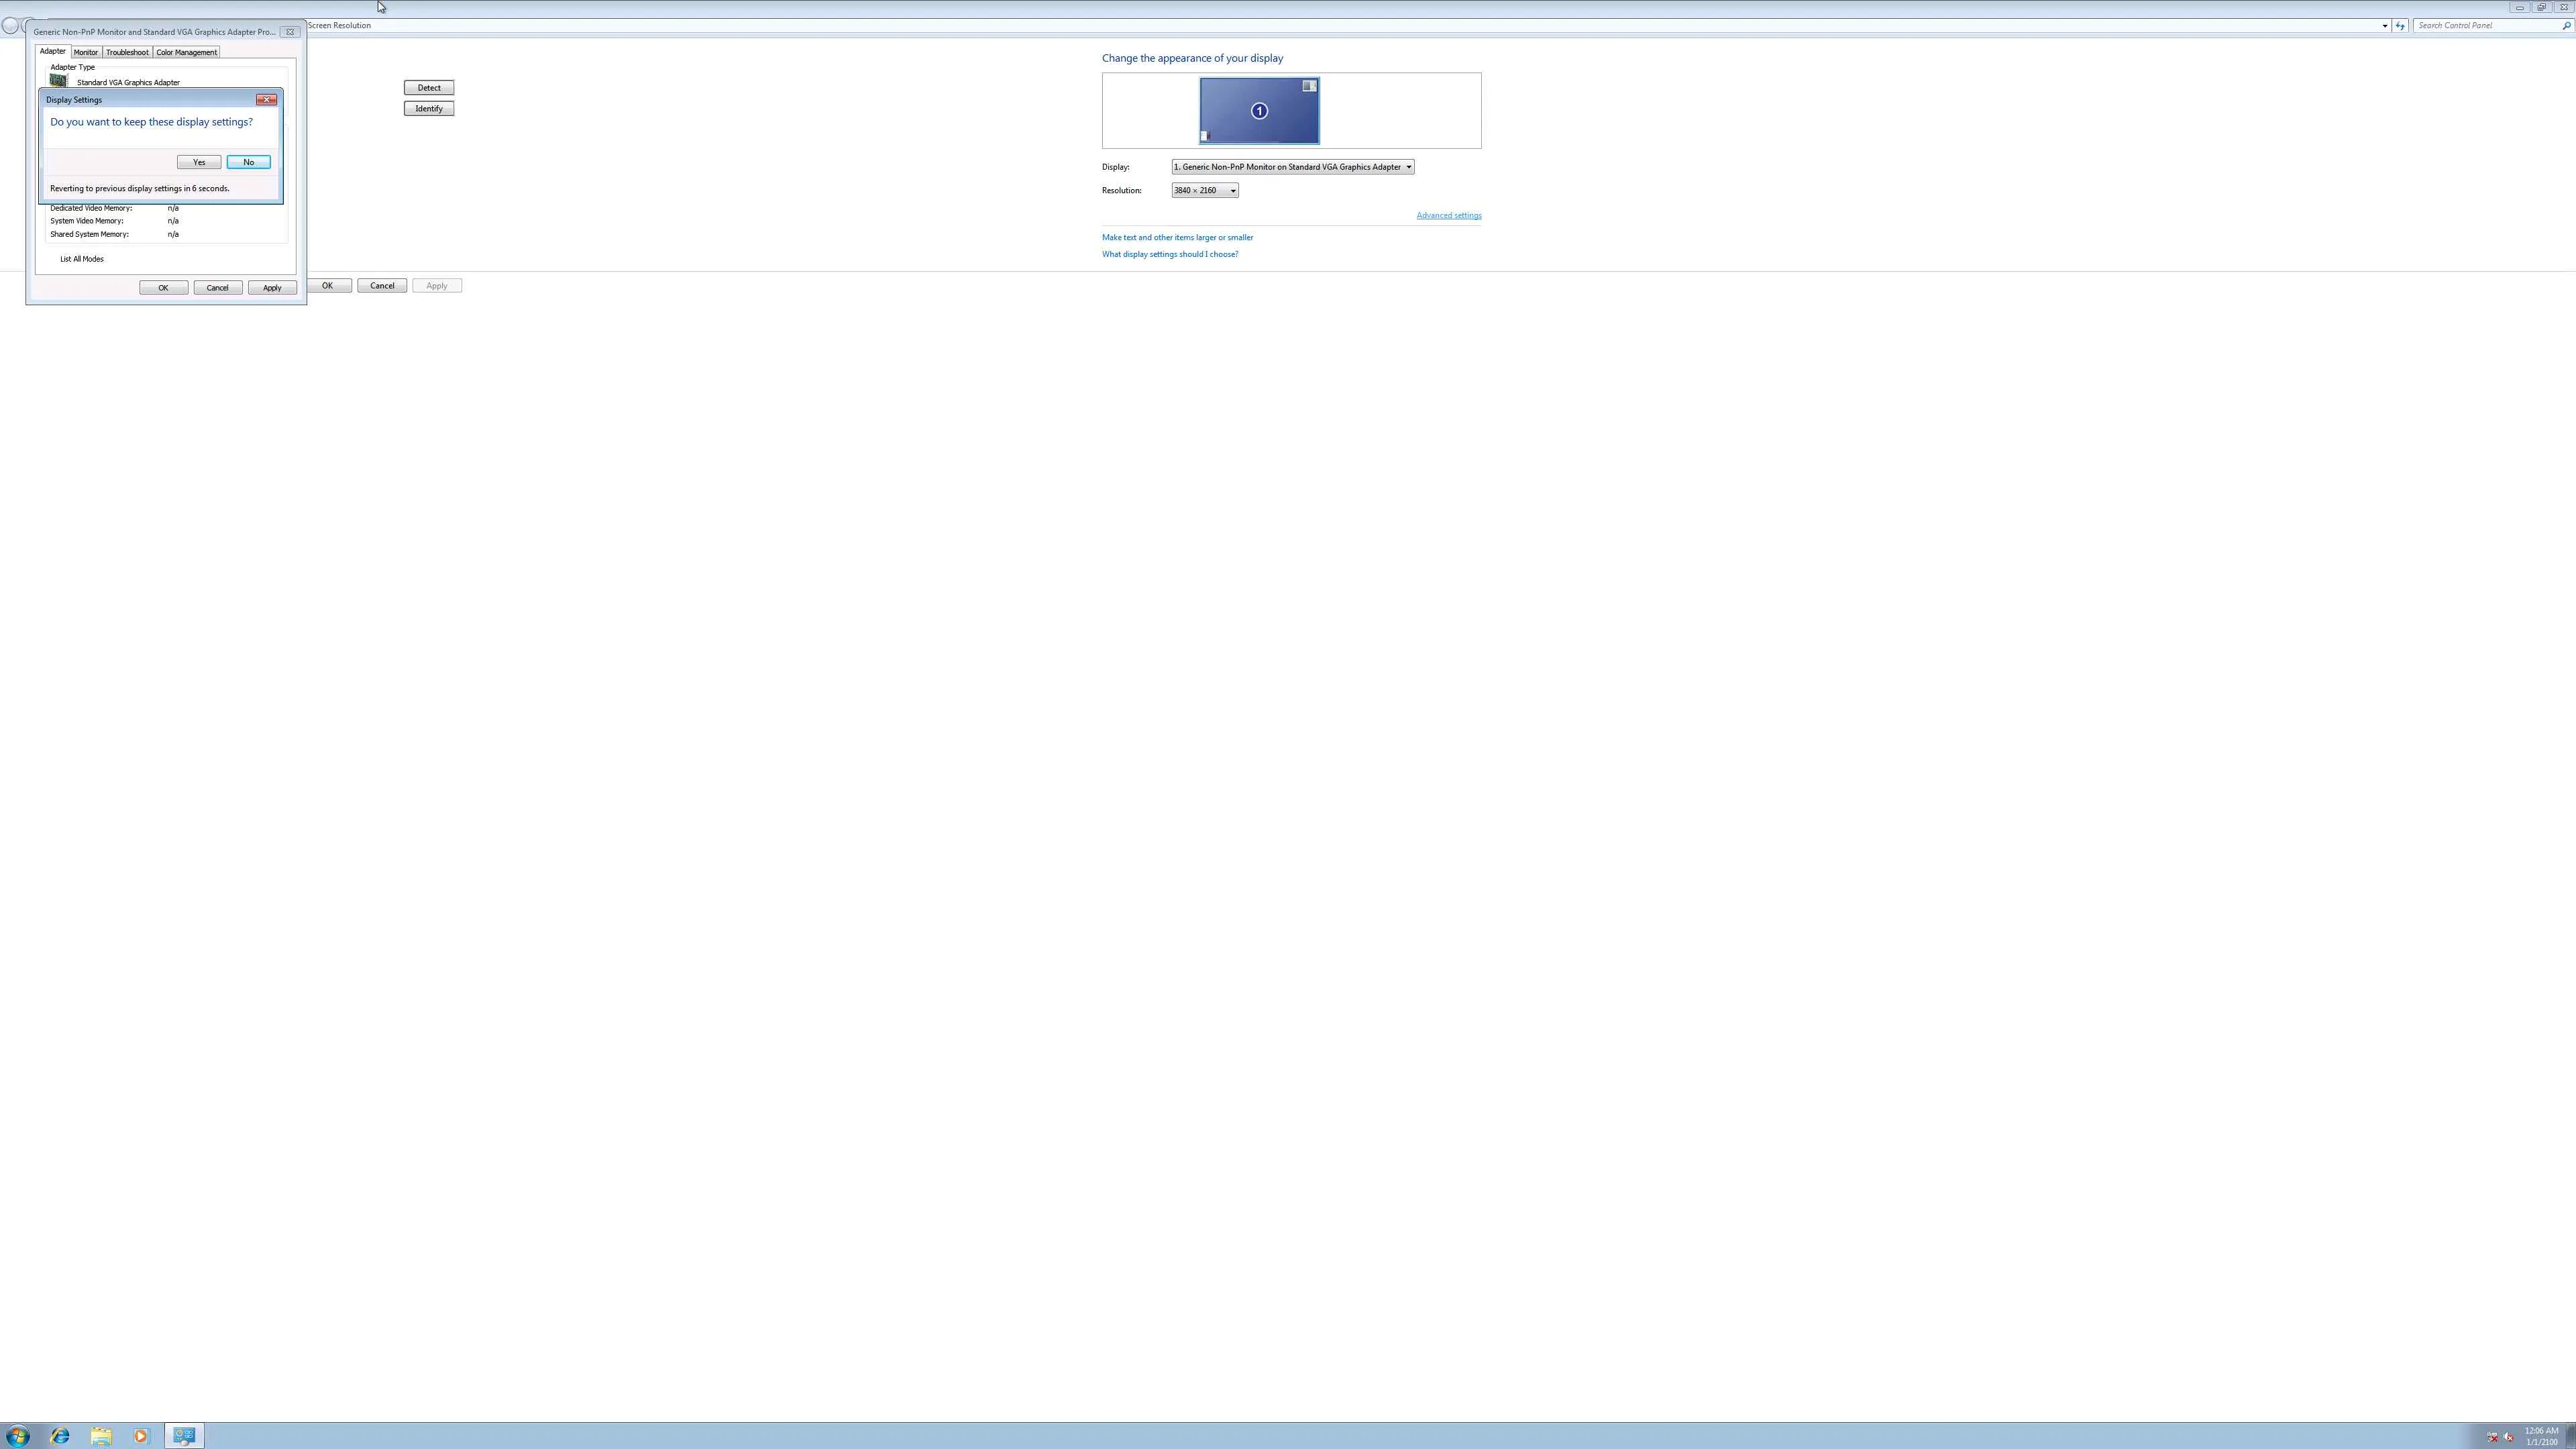
Task: Click the volume tray icon
Action: coord(2508,1437)
